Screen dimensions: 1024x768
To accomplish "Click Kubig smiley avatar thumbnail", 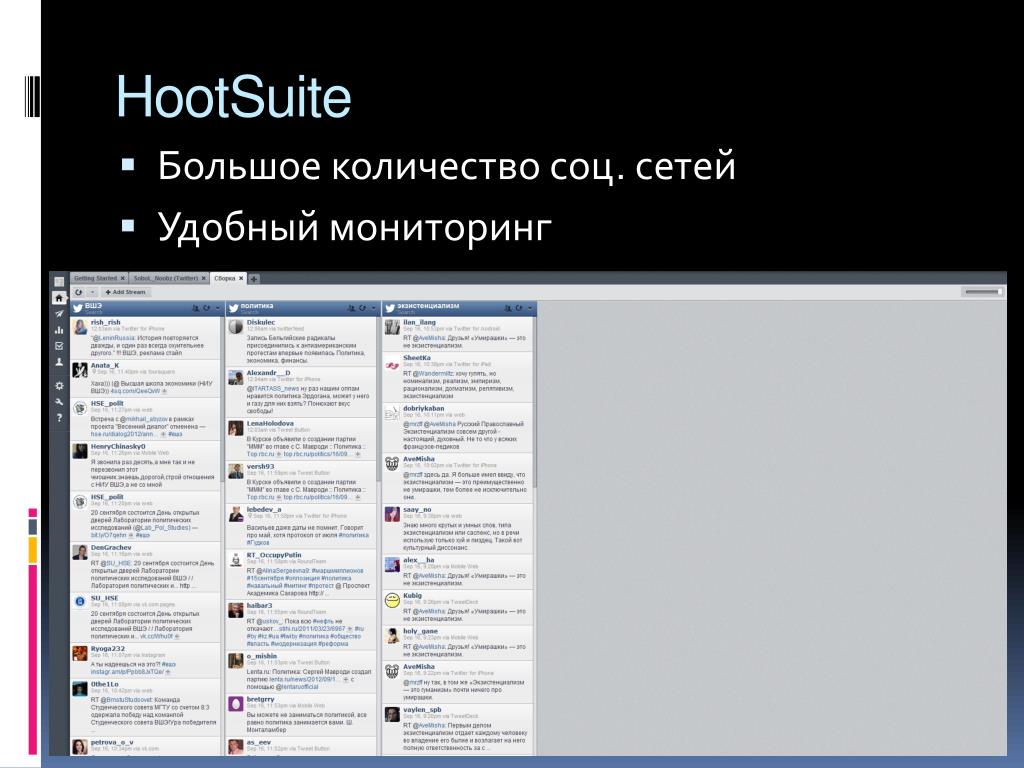I will click(392, 601).
